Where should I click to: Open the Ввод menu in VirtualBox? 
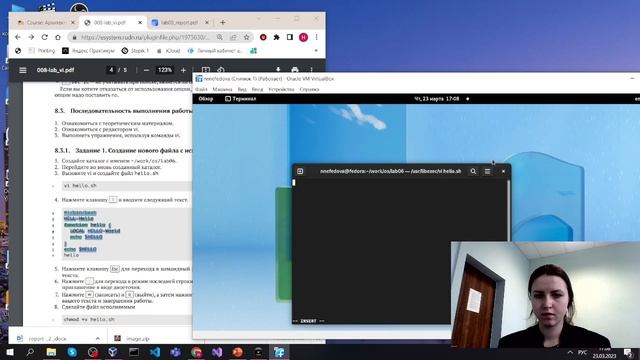pos(257,89)
